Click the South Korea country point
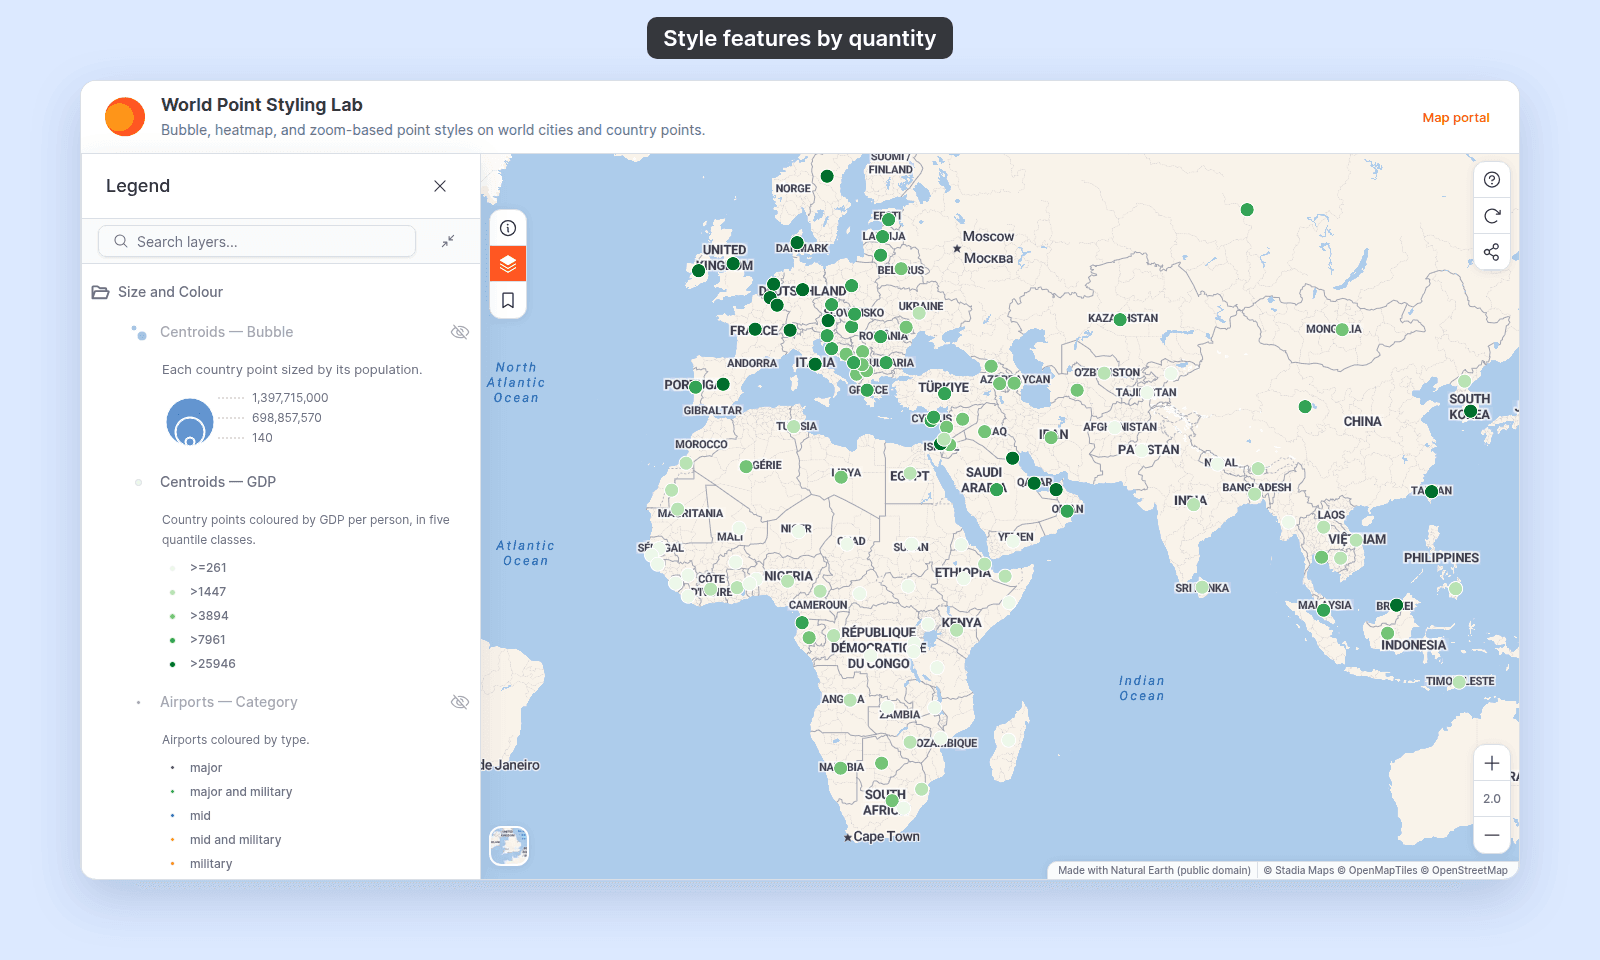Screen dimensions: 1600x960 pos(1471,411)
